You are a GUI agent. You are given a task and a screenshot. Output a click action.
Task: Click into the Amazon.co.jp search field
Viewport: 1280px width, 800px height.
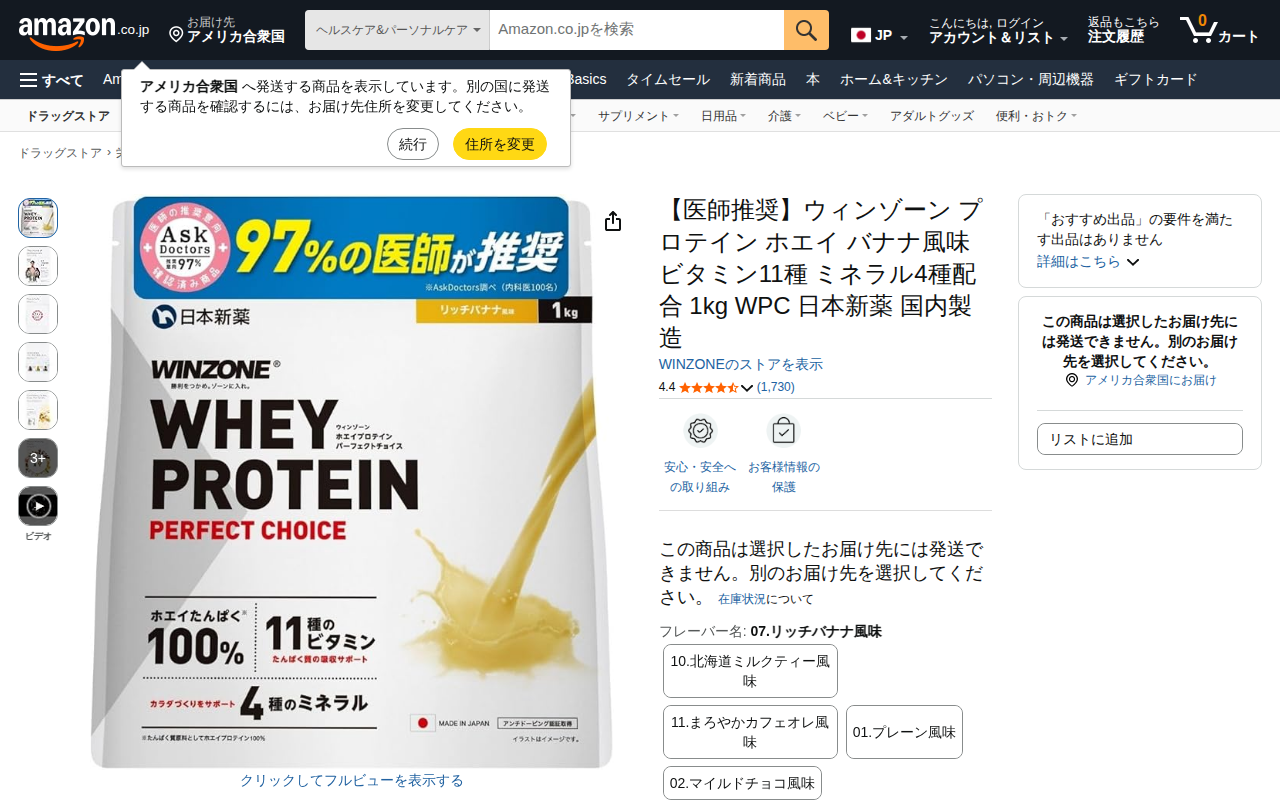(x=637, y=30)
